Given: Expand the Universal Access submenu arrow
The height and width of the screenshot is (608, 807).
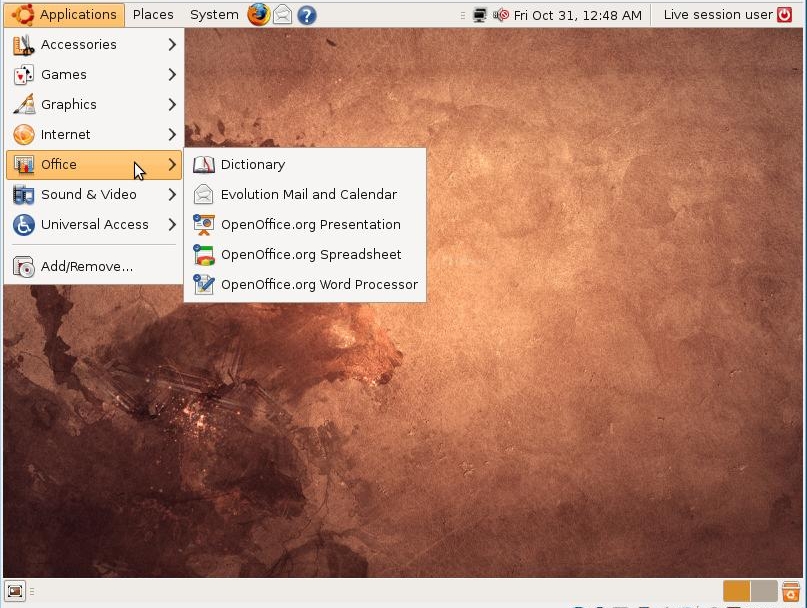Looking at the screenshot, I should (x=172, y=225).
